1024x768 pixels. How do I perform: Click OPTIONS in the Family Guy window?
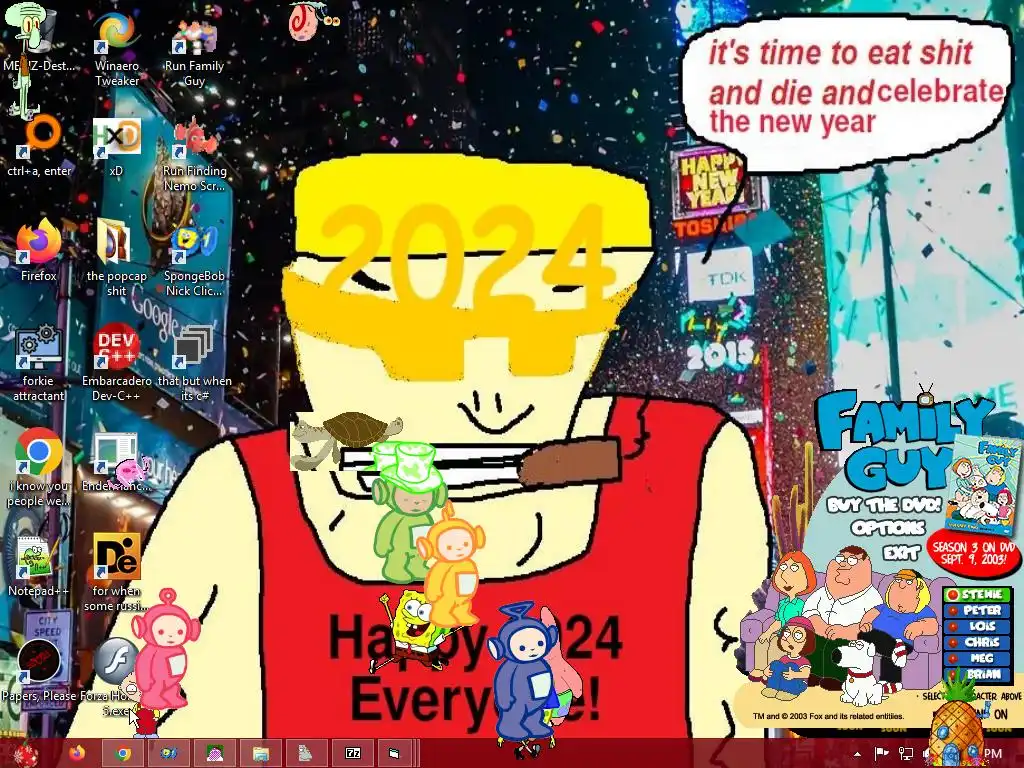pos(888,528)
